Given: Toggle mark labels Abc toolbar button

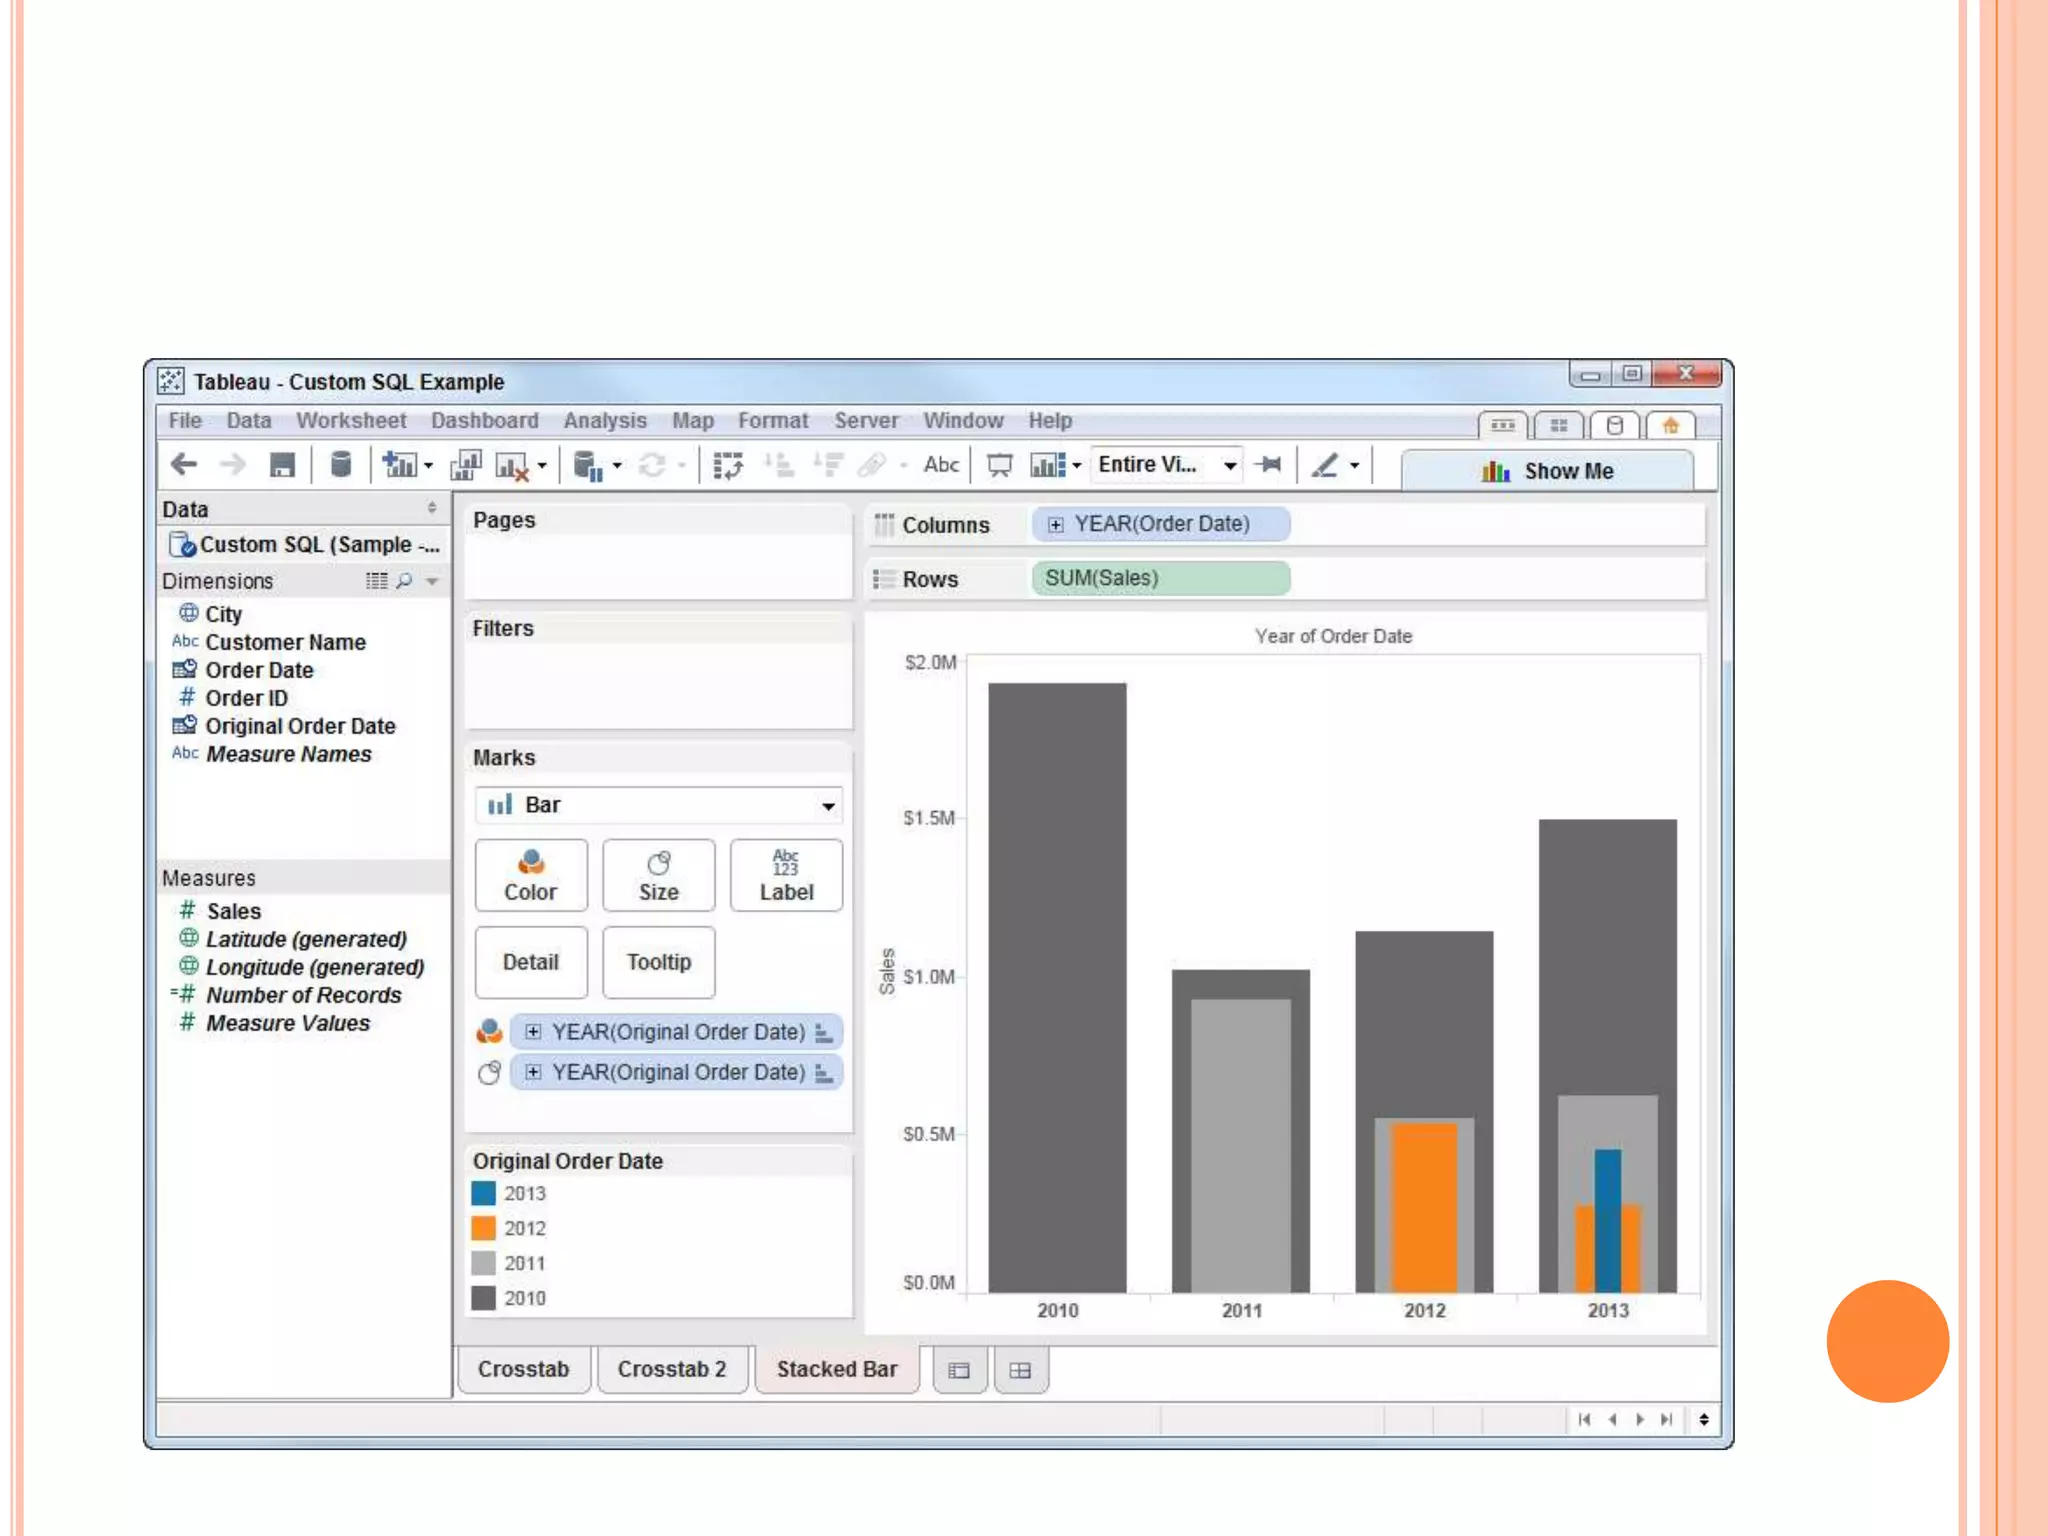Looking at the screenshot, I should point(941,465).
